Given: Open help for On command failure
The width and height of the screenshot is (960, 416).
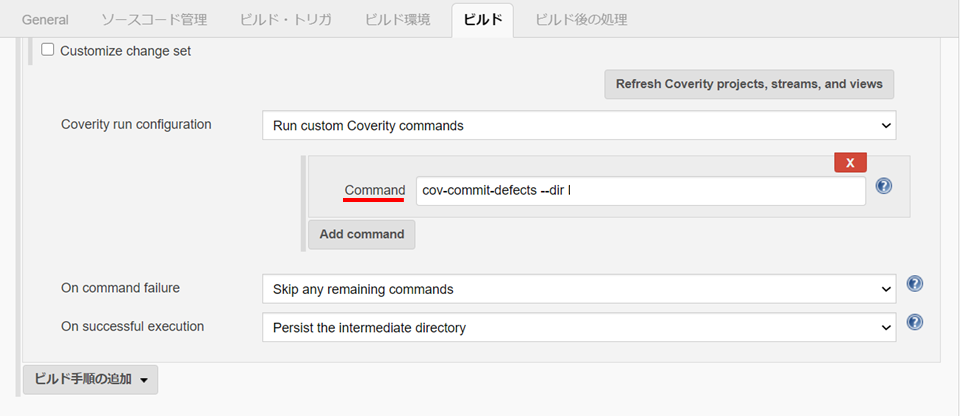Looking at the screenshot, I should click(x=914, y=284).
